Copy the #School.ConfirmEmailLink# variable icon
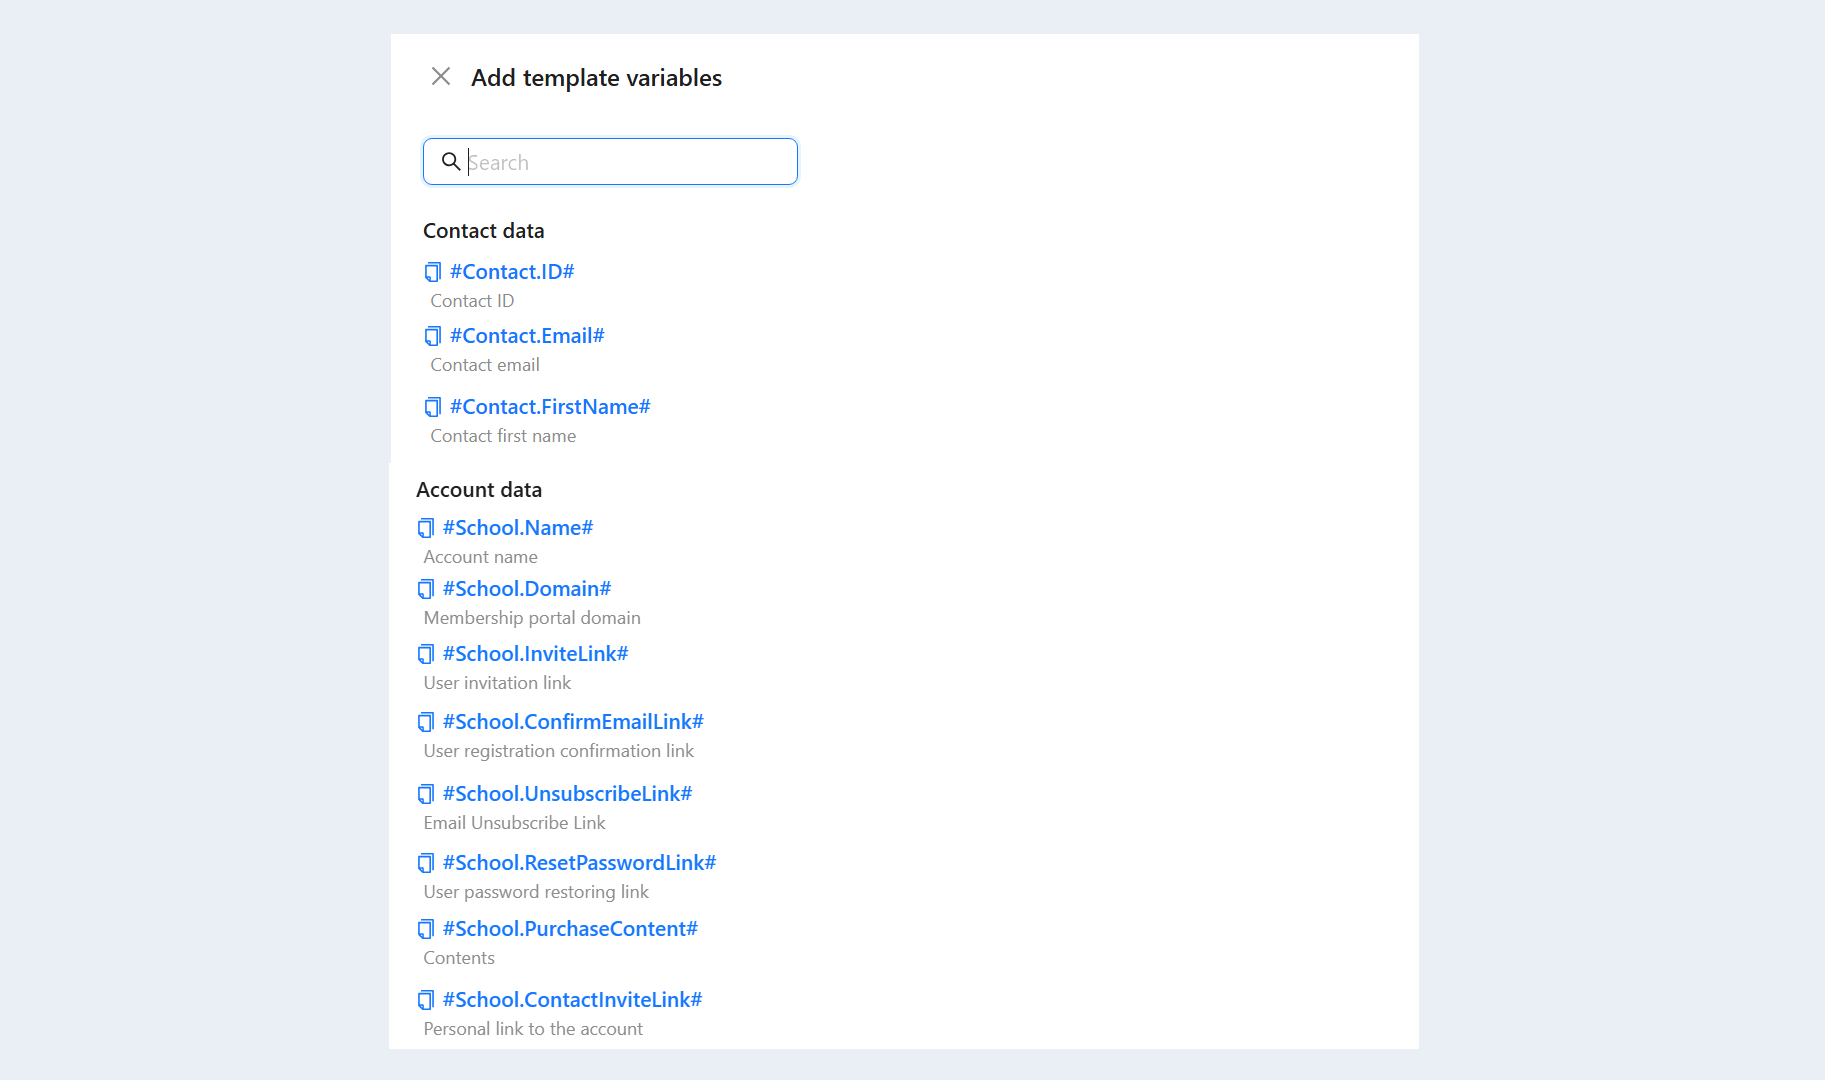This screenshot has height=1080, width=1825. tap(425, 722)
